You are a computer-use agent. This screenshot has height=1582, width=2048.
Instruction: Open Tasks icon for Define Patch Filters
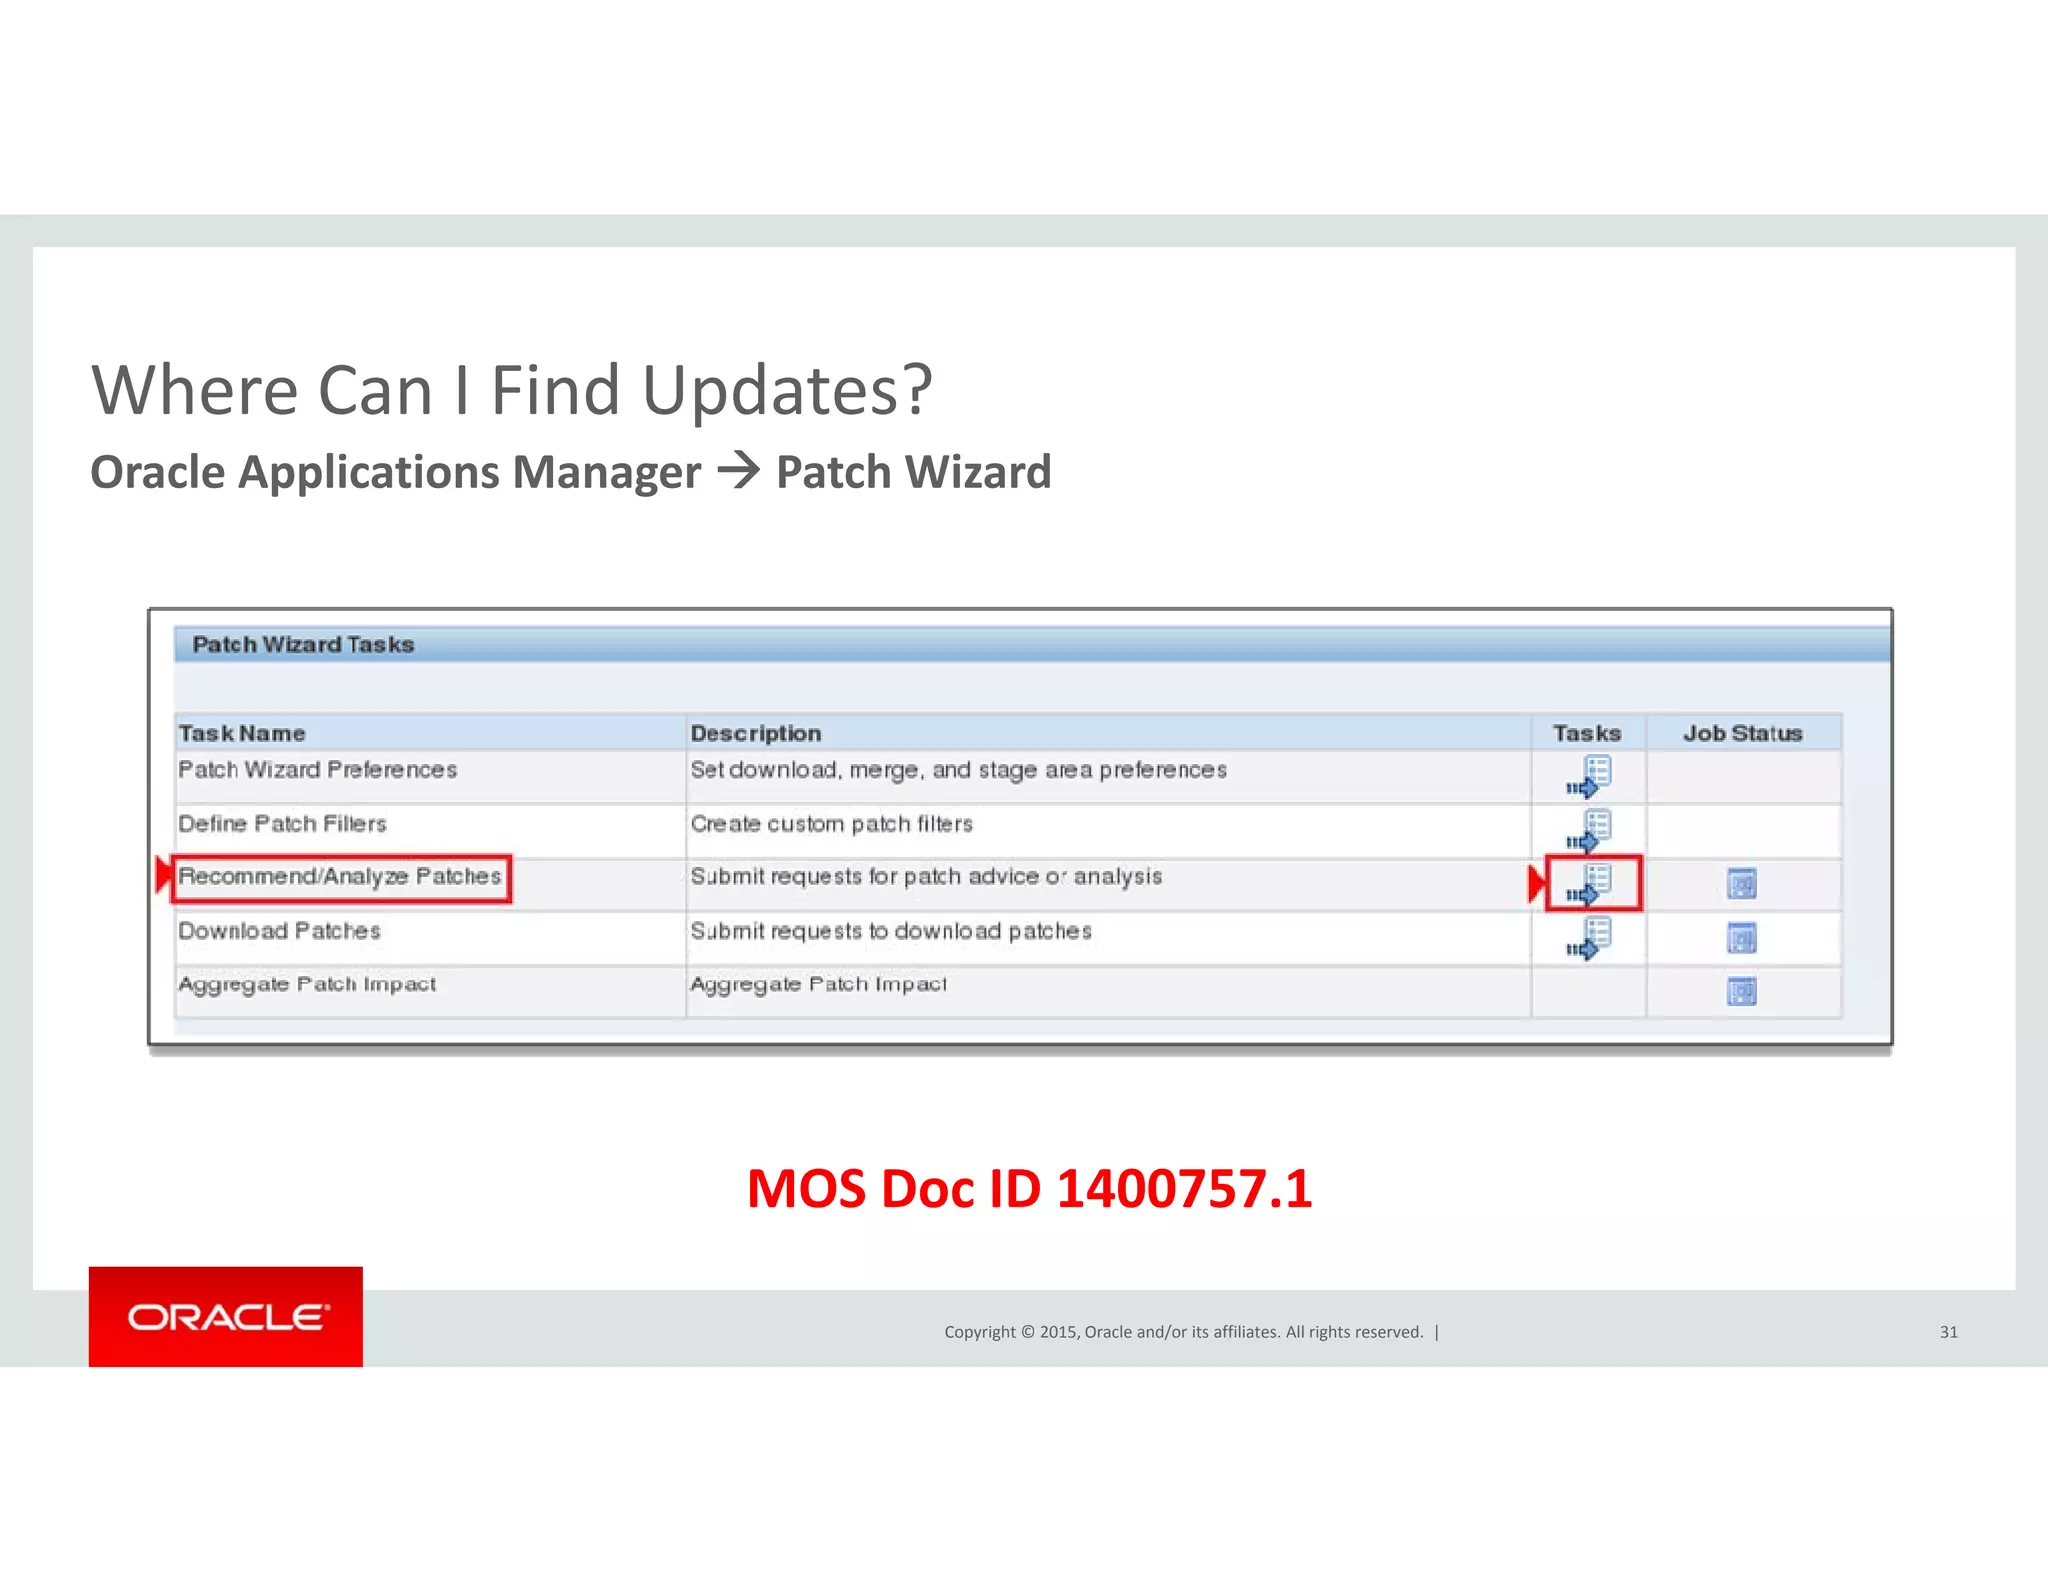pyautogui.click(x=1589, y=830)
